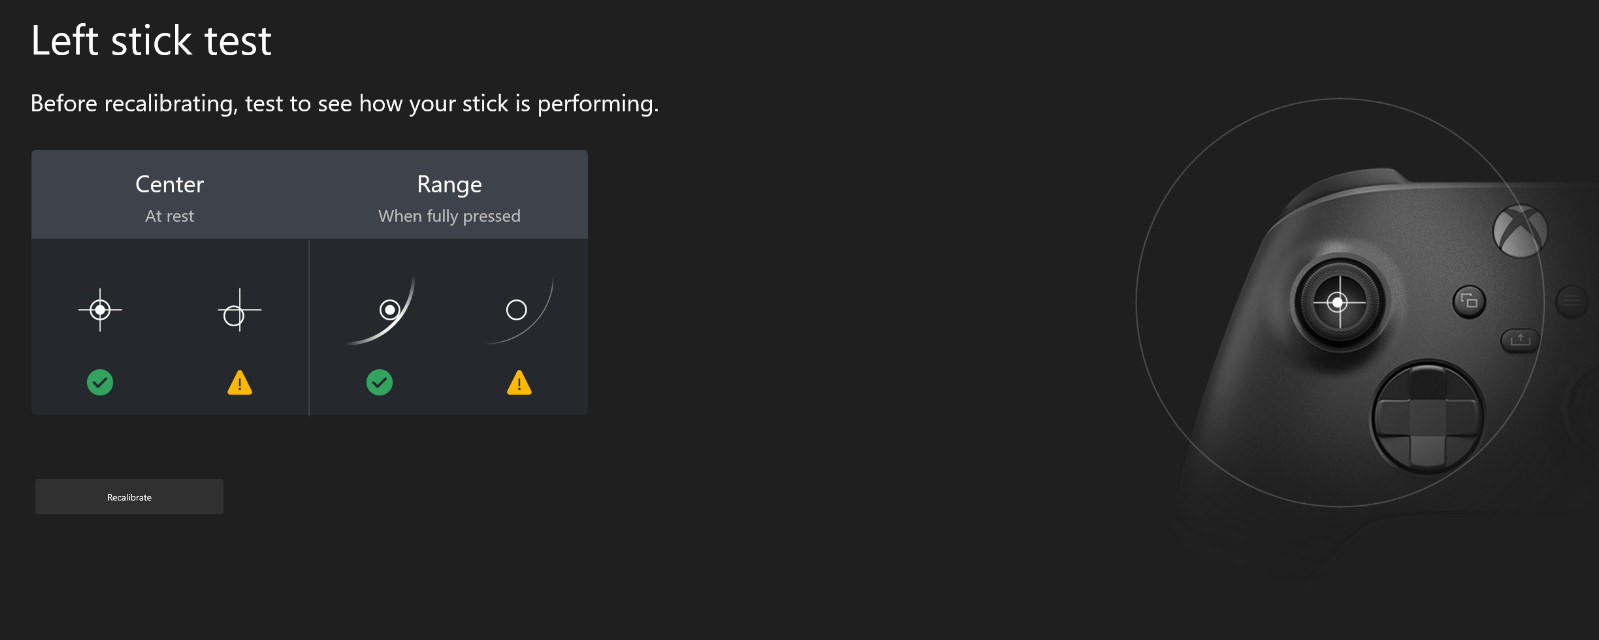Click the green checkmark under Center
Viewport: 1599px width, 640px height.
100,382
